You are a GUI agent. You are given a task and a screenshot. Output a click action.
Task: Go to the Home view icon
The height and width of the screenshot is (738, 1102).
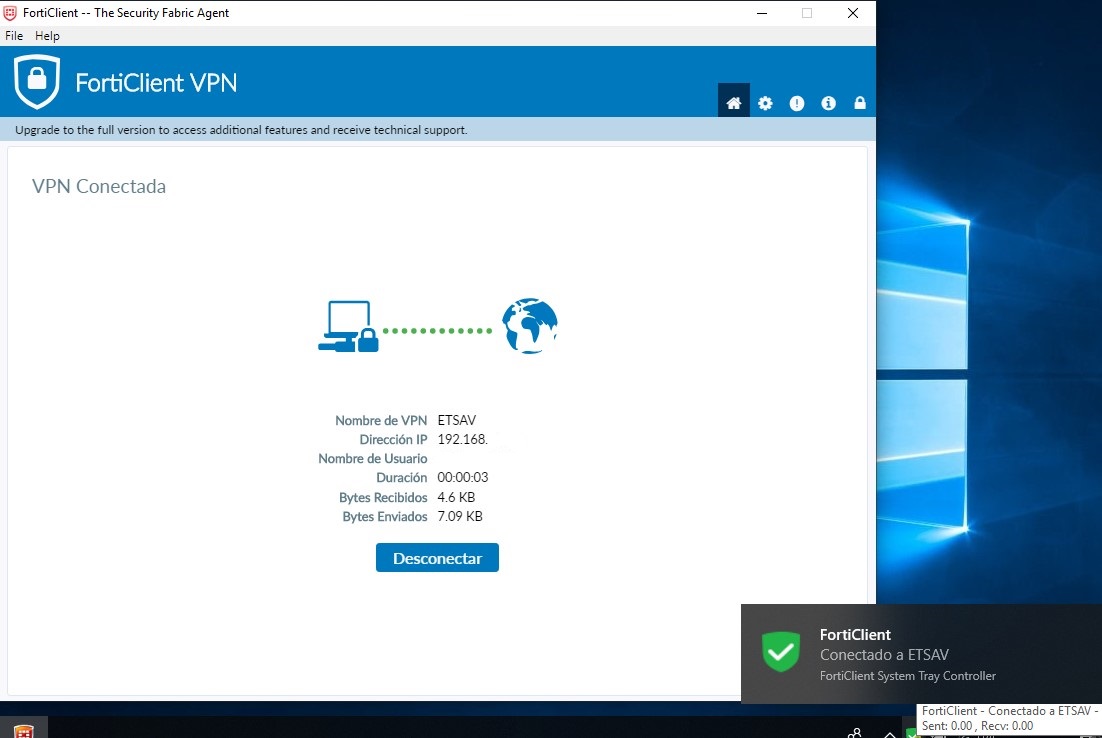[733, 103]
